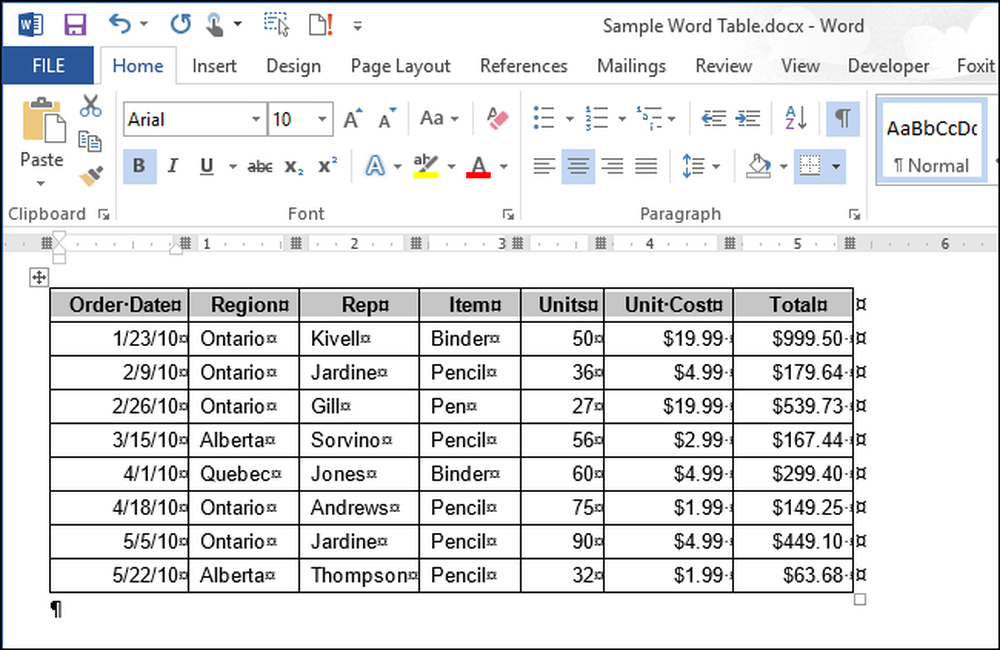
Task: Toggle Strikethrough formatting
Action: [x=260, y=166]
